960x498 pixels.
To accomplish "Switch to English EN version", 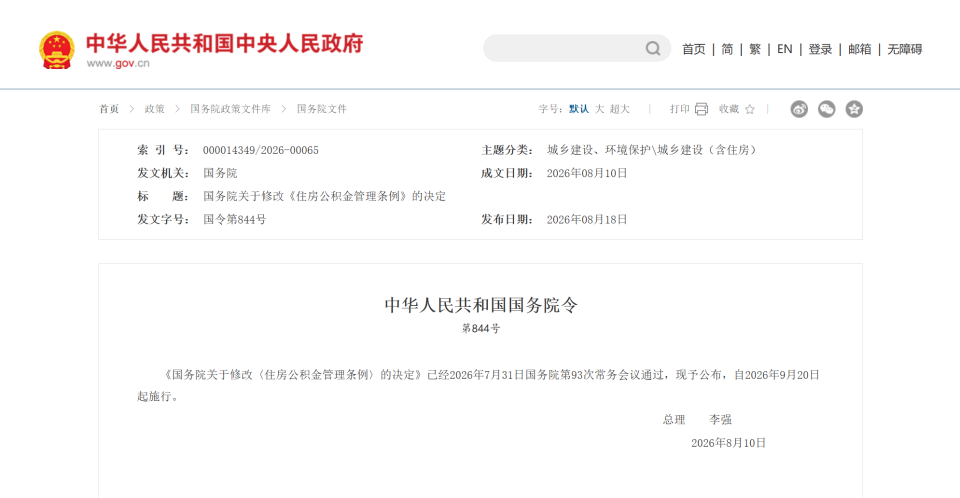I will pos(784,49).
